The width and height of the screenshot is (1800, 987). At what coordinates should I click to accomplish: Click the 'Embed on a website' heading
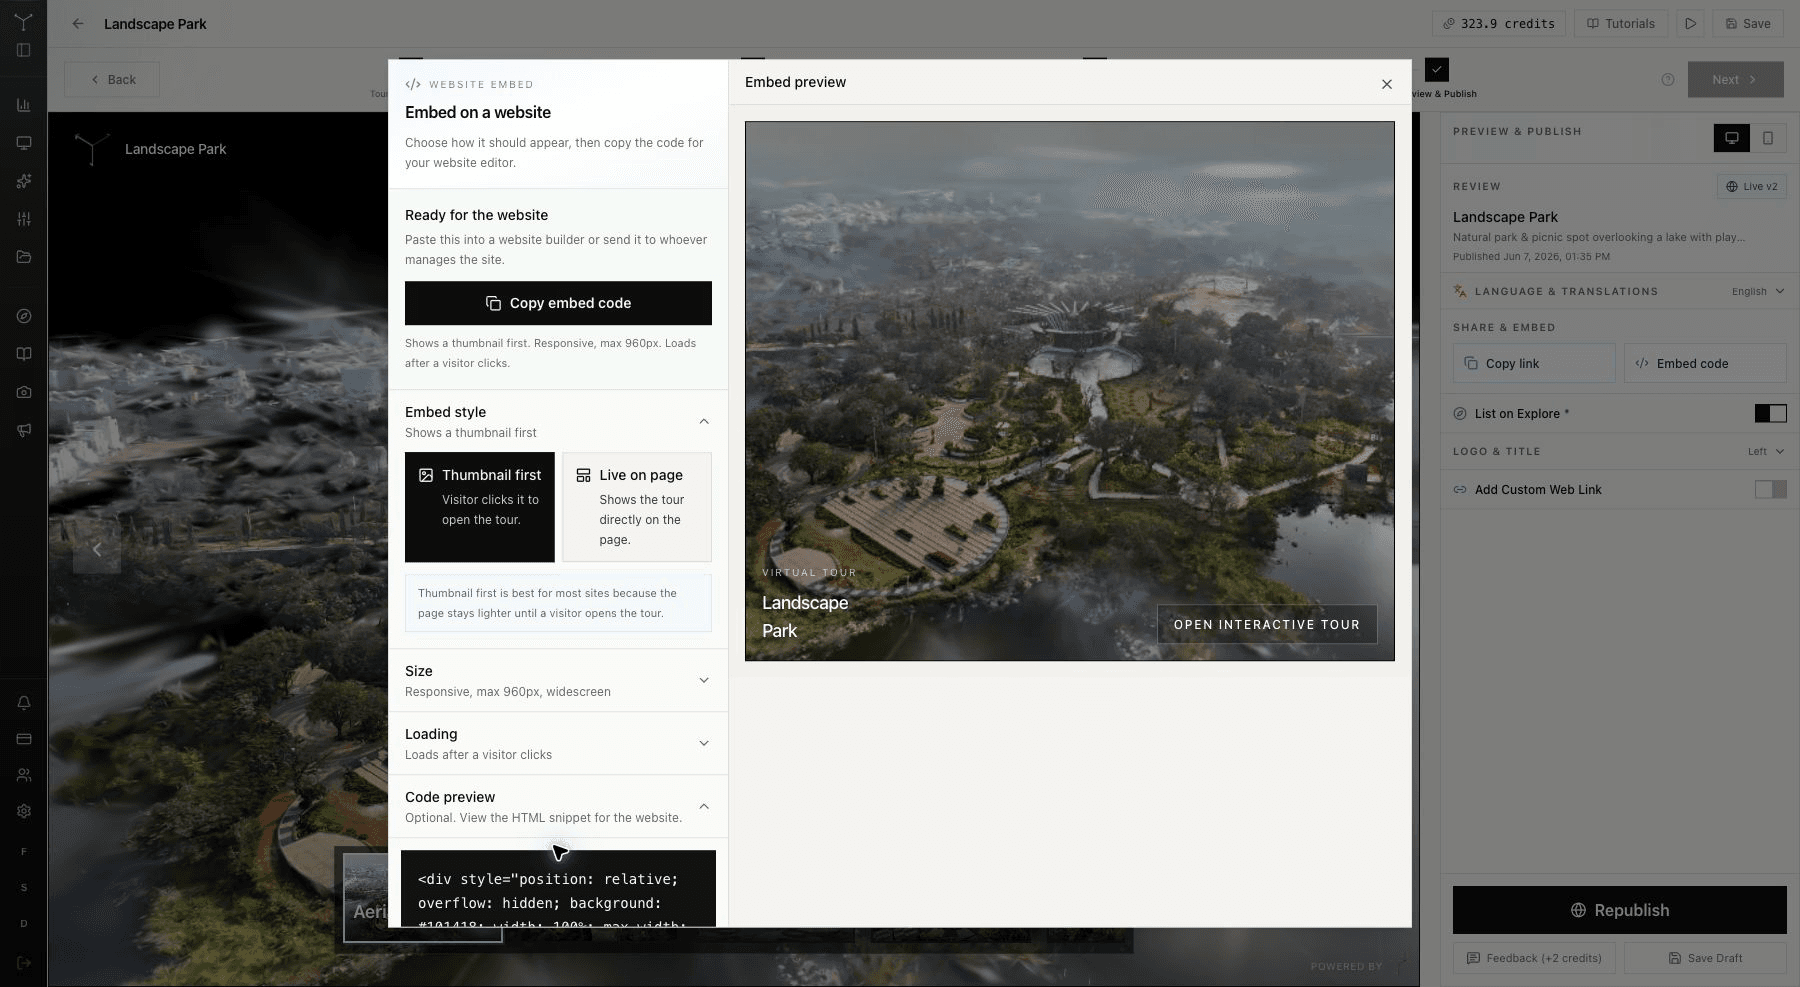tap(478, 113)
